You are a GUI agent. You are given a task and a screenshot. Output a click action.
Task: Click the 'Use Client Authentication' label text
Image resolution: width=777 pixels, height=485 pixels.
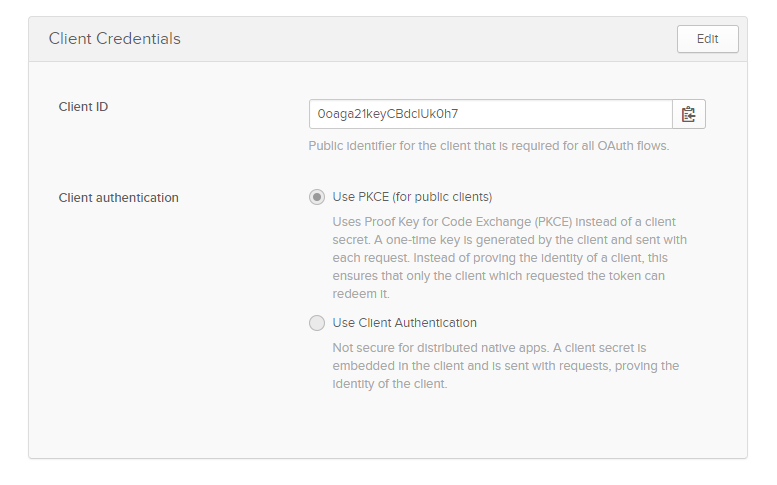[x=404, y=323]
